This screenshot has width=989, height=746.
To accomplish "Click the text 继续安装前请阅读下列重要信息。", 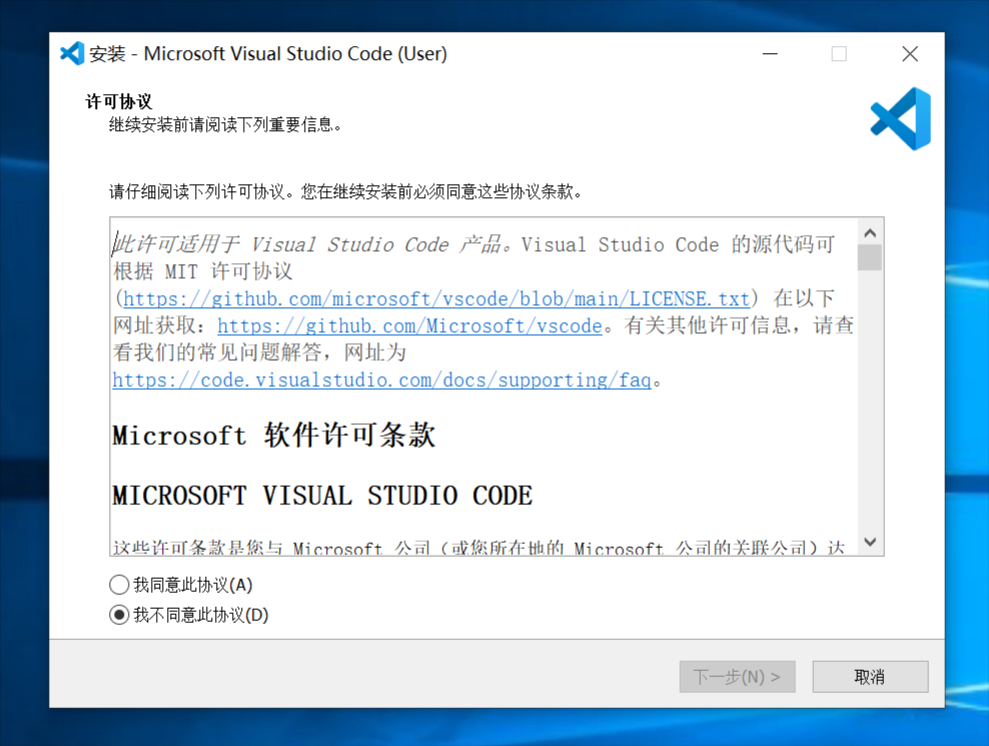I will [225, 124].
